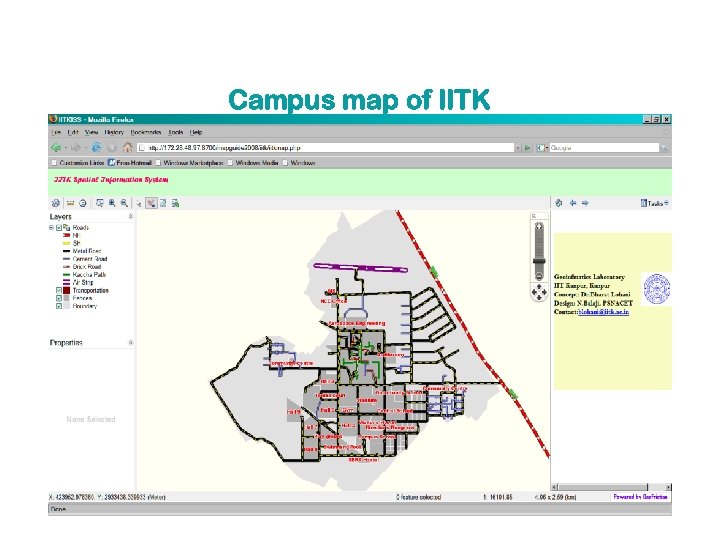Click the plus button atop zoom slider
Viewport: 720px width, 540px height.
[x=539, y=226]
